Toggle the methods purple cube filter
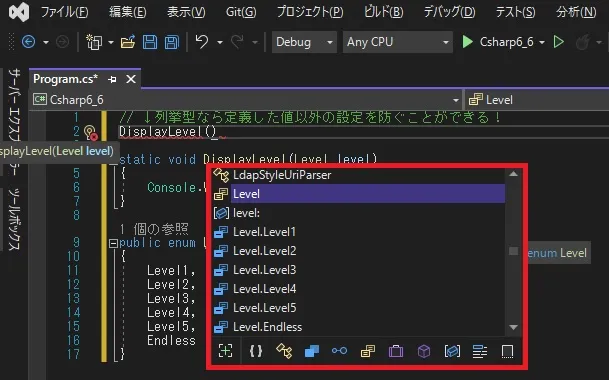 coord(424,351)
